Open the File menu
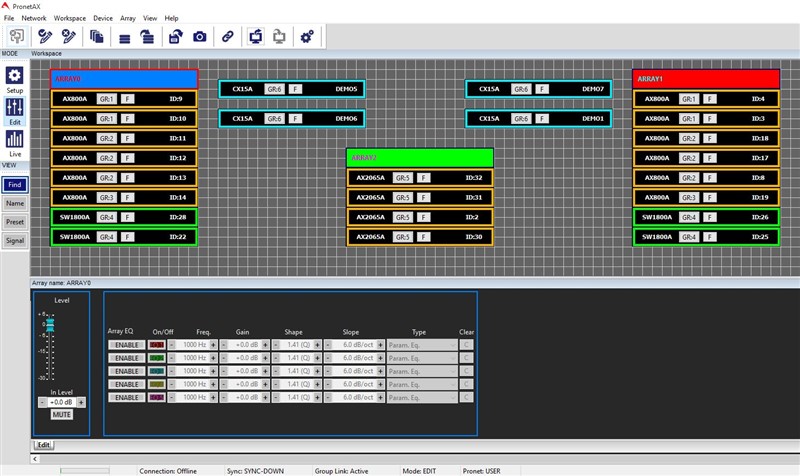This screenshot has width=800, height=476. (9, 18)
